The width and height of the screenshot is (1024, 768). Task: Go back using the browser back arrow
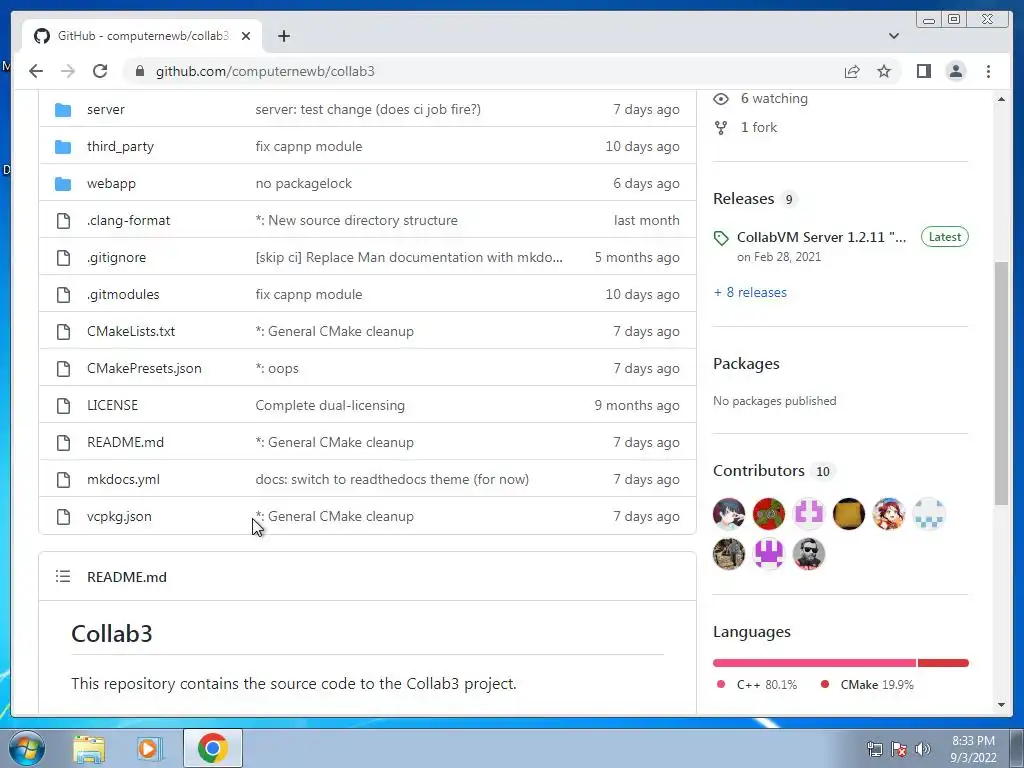(36, 71)
